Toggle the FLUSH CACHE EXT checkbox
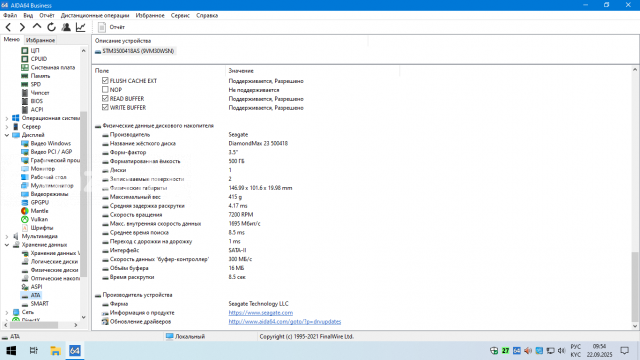The width and height of the screenshot is (640, 360). point(105,80)
